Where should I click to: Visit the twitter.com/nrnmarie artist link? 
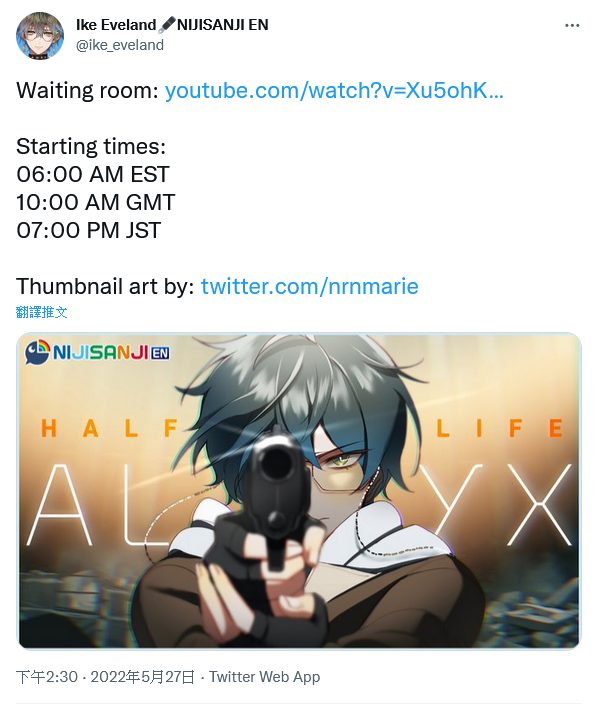pyautogui.click(x=309, y=286)
